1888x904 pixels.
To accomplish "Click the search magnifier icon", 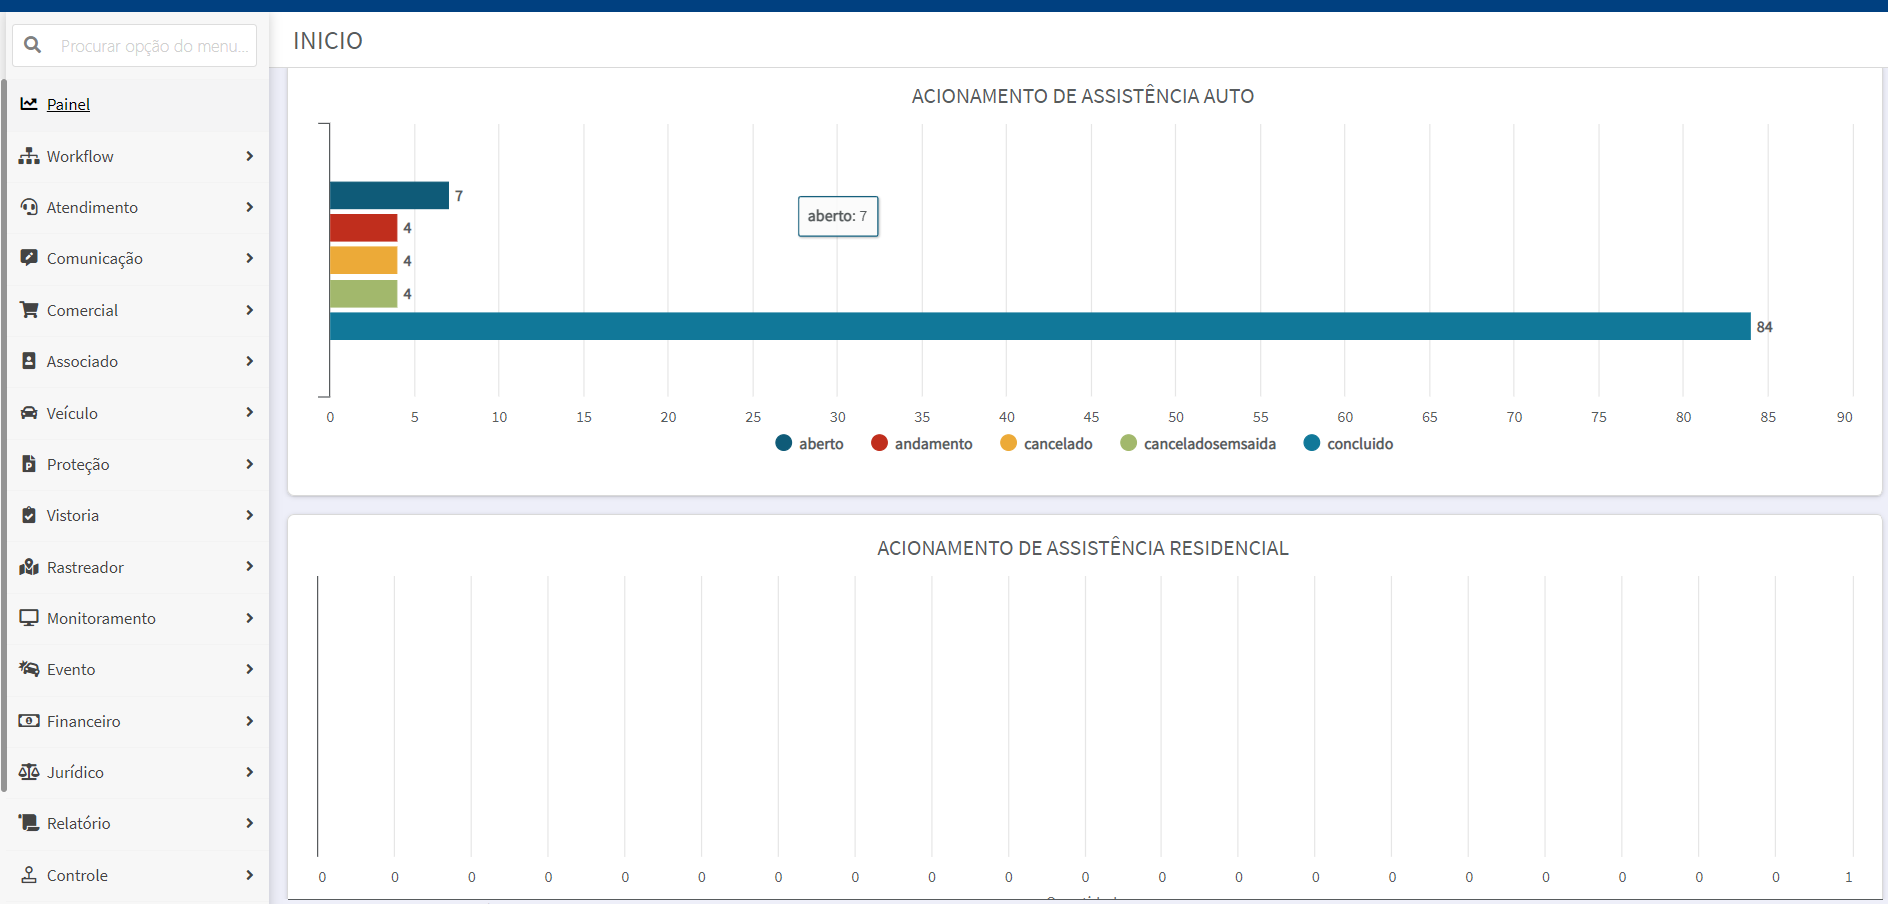I will (32, 45).
